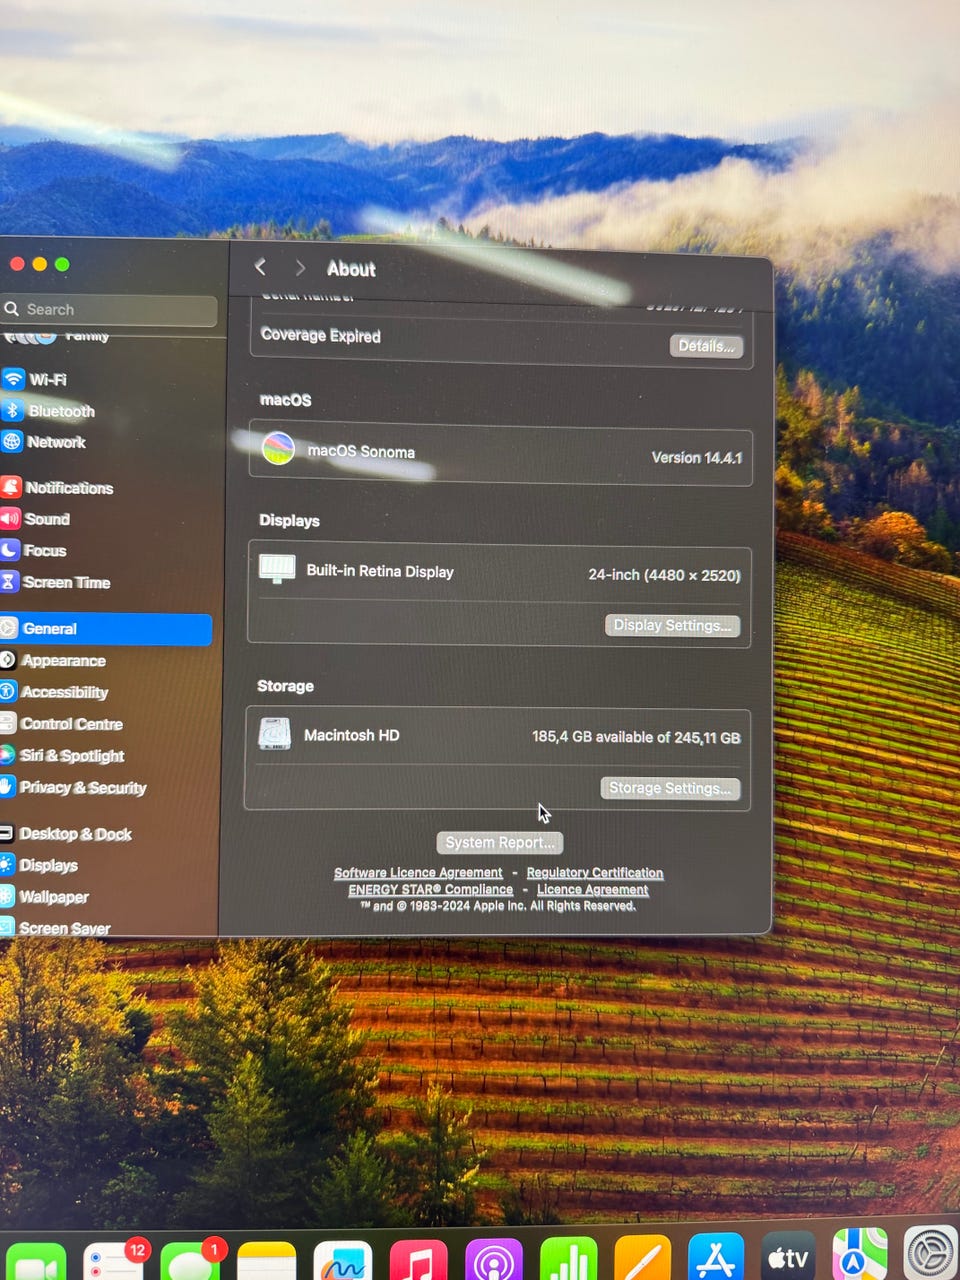
Task: Open Appearance settings
Action: (x=53, y=661)
